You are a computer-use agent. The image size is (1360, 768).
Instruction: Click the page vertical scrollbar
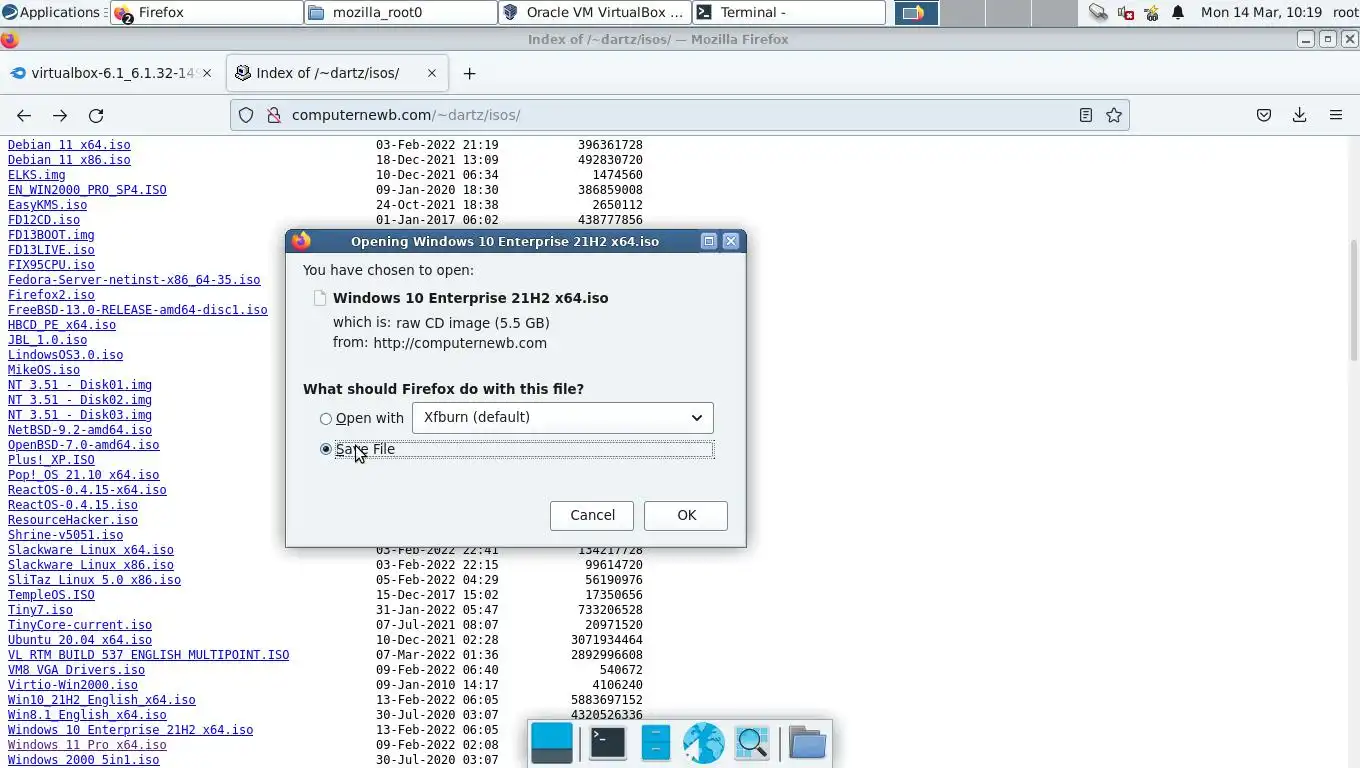pos(1354,300)
